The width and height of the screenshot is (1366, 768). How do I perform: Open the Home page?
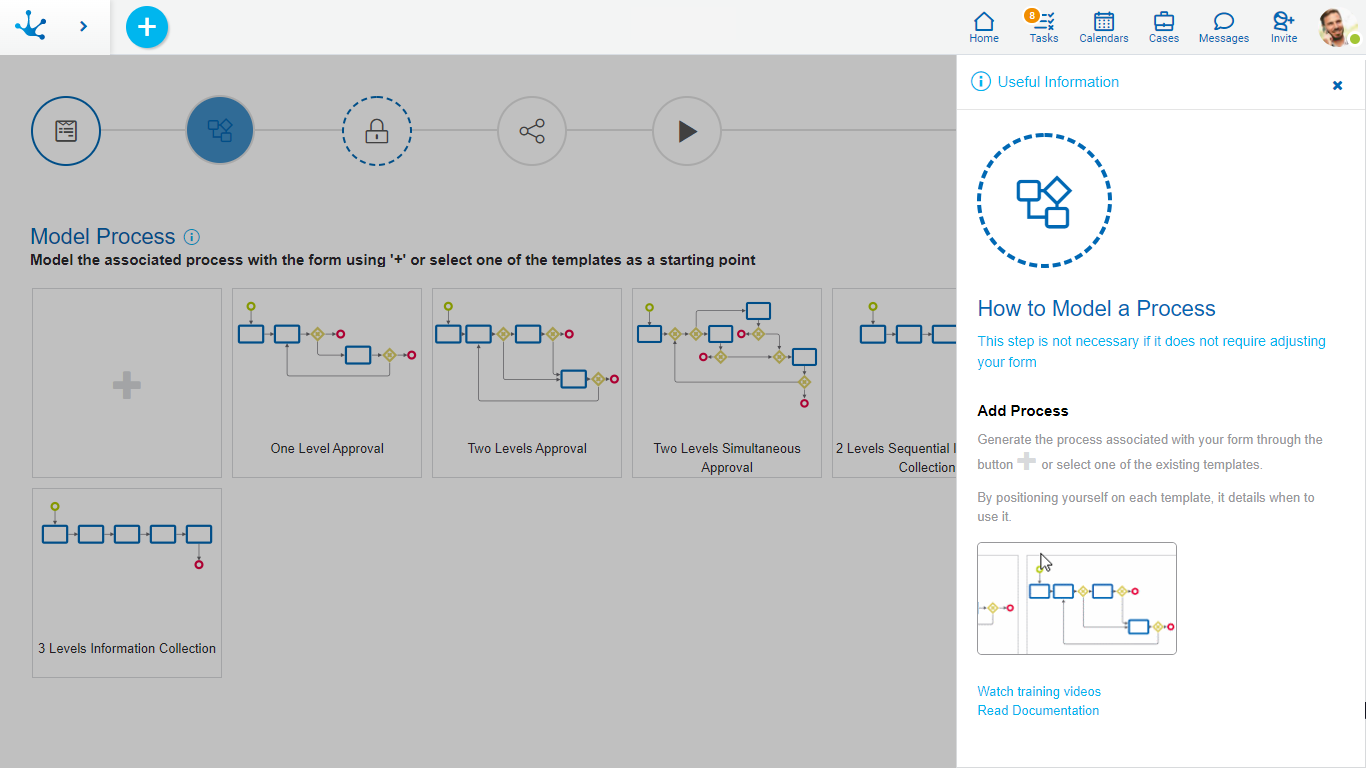(983, 27)
